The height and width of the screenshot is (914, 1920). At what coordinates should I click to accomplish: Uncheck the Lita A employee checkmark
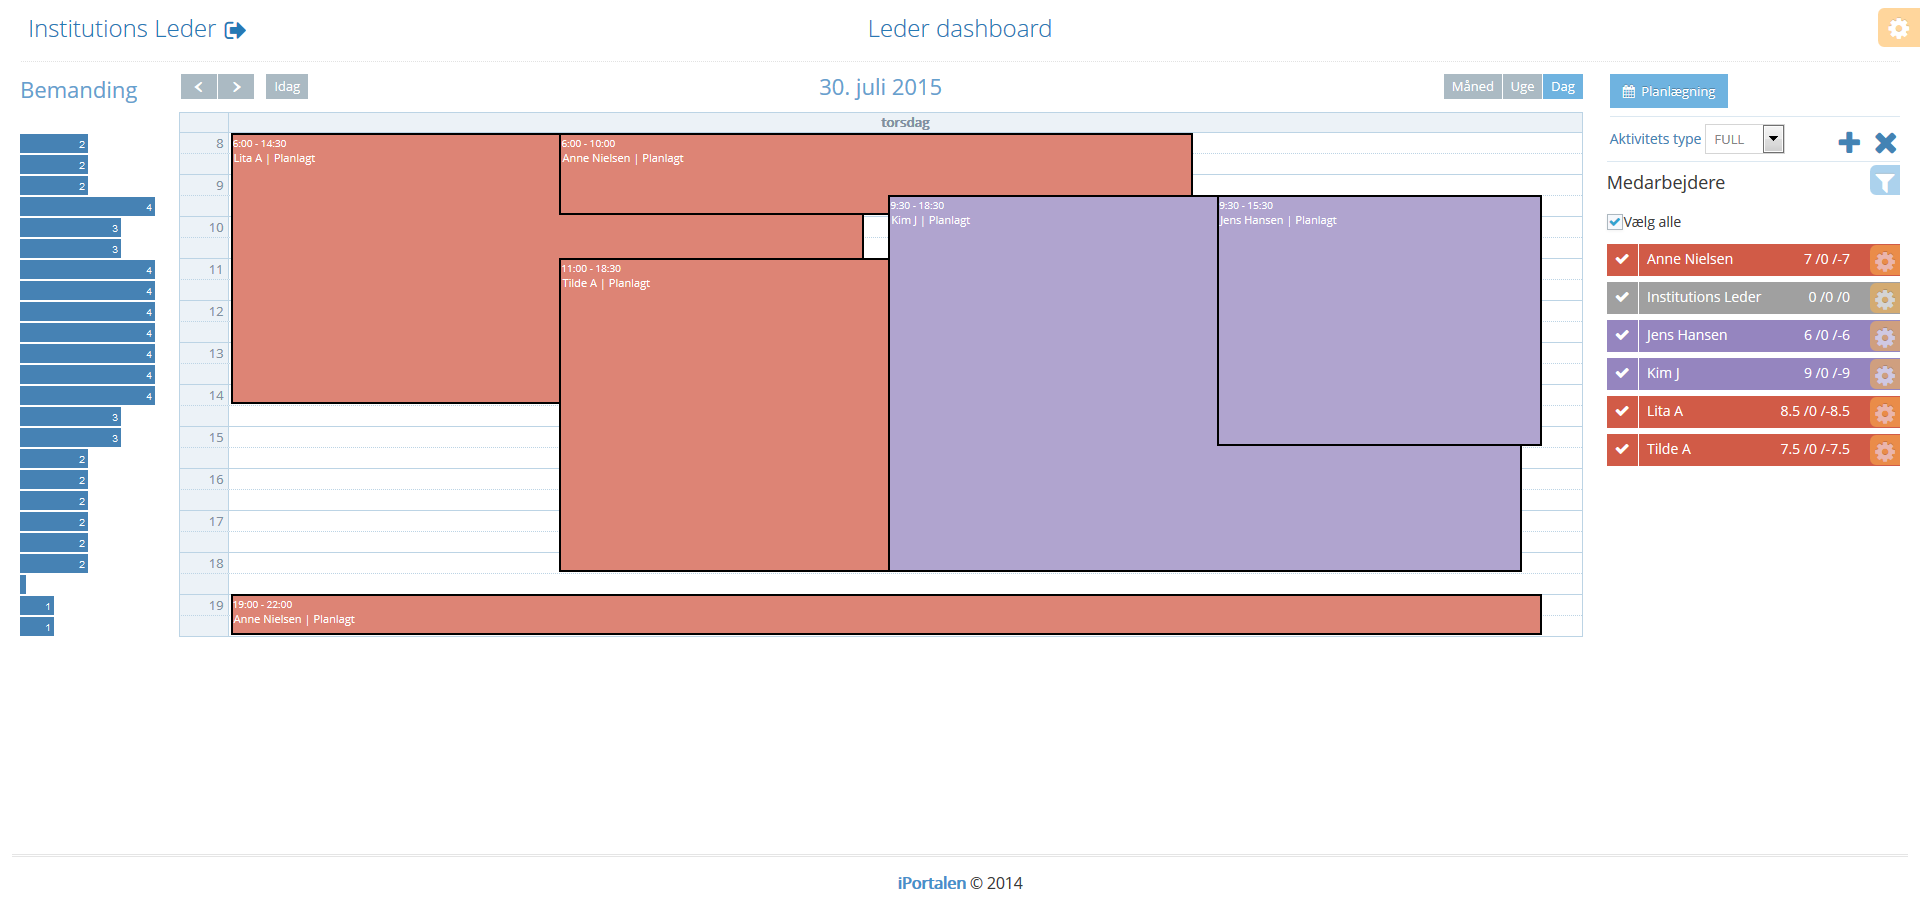1622,411
